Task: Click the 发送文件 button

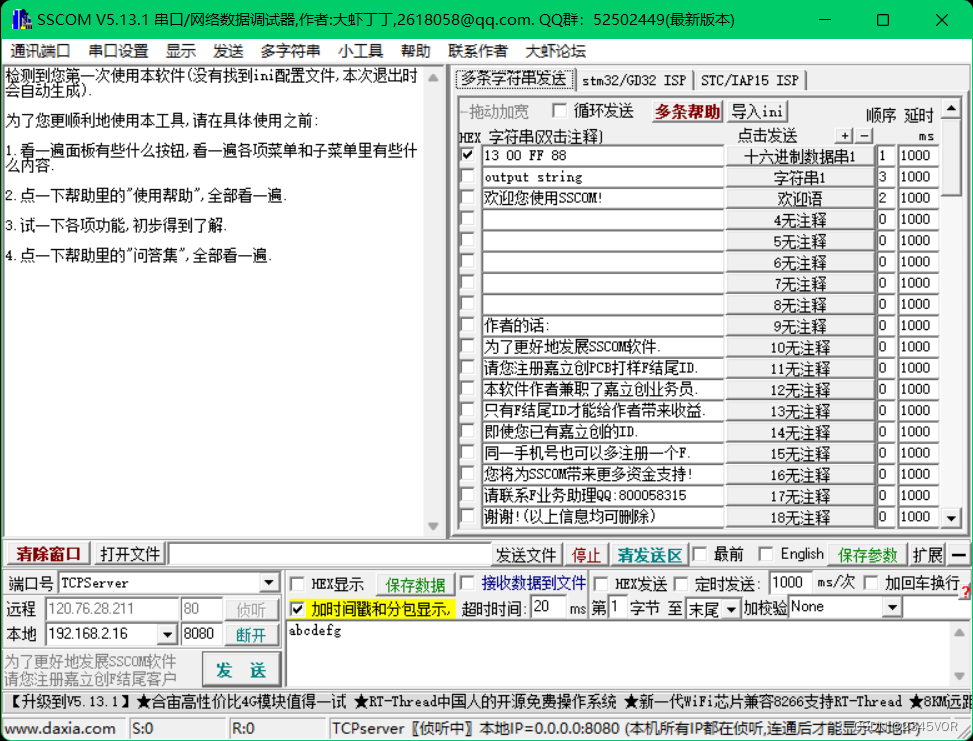Action: (x=526, y=555)
